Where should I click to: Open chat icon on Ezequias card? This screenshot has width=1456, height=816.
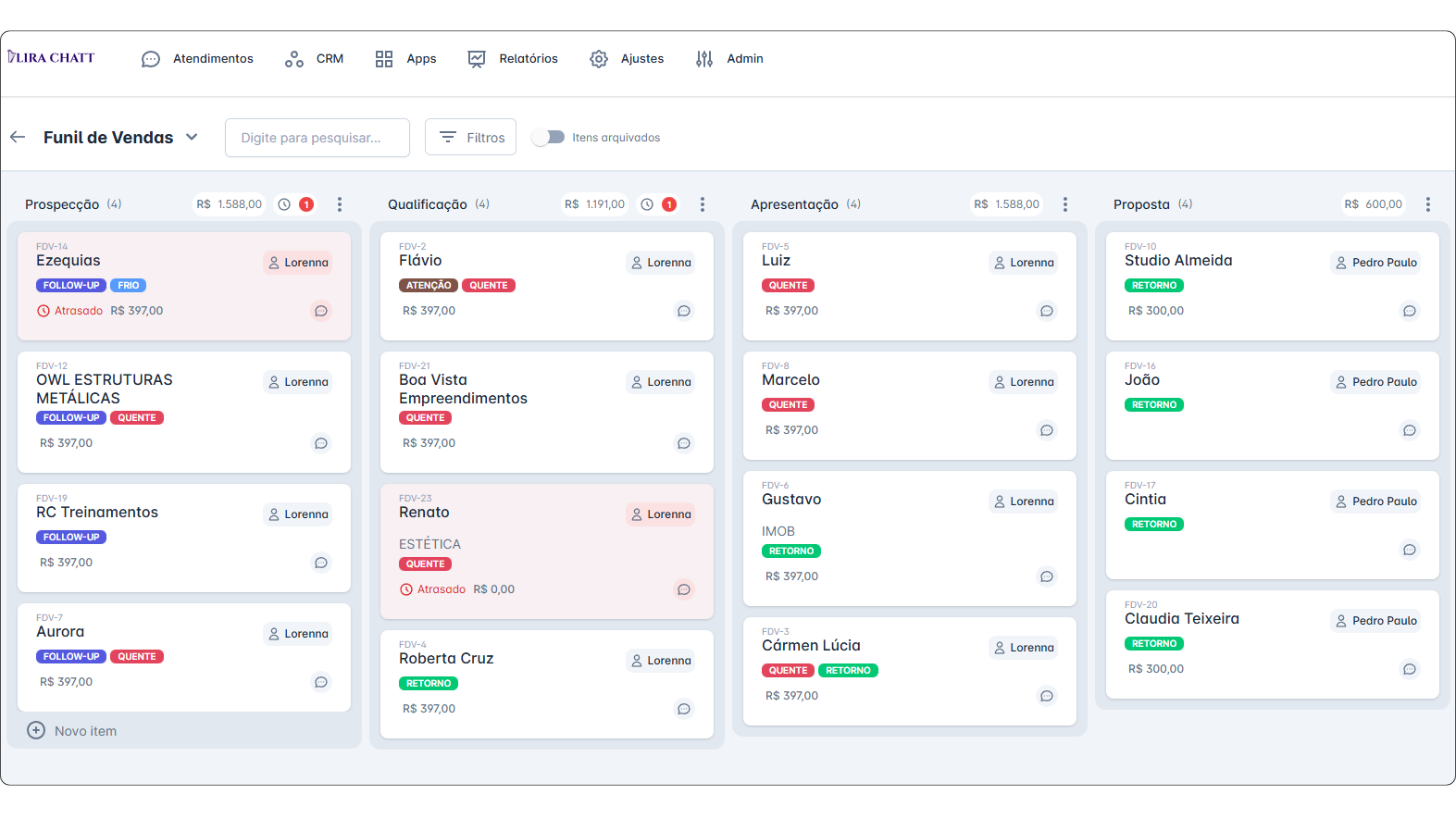click(320, 311)
